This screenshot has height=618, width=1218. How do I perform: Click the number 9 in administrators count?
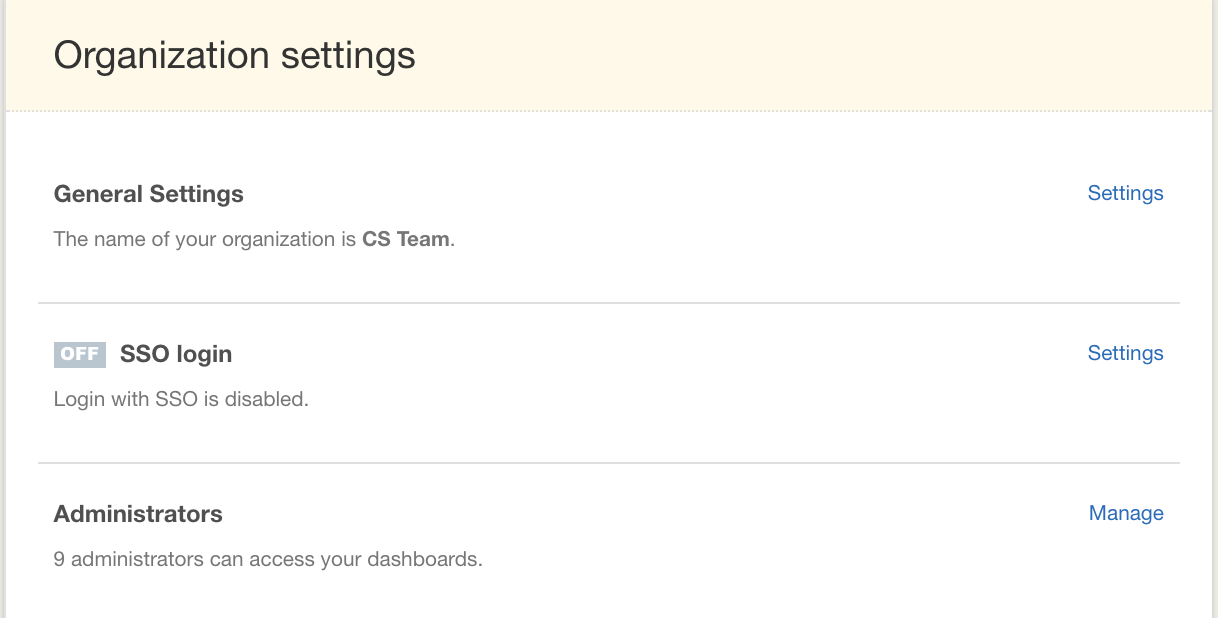click(59, 559)
